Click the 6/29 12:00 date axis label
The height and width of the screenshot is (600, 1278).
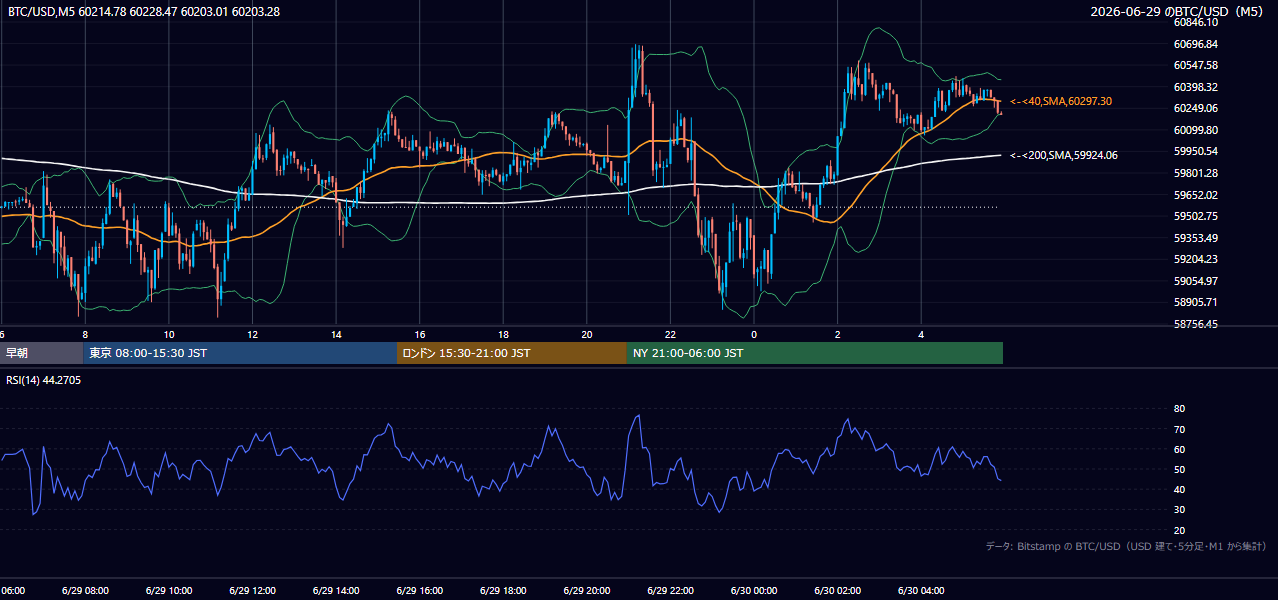point(252,590)
